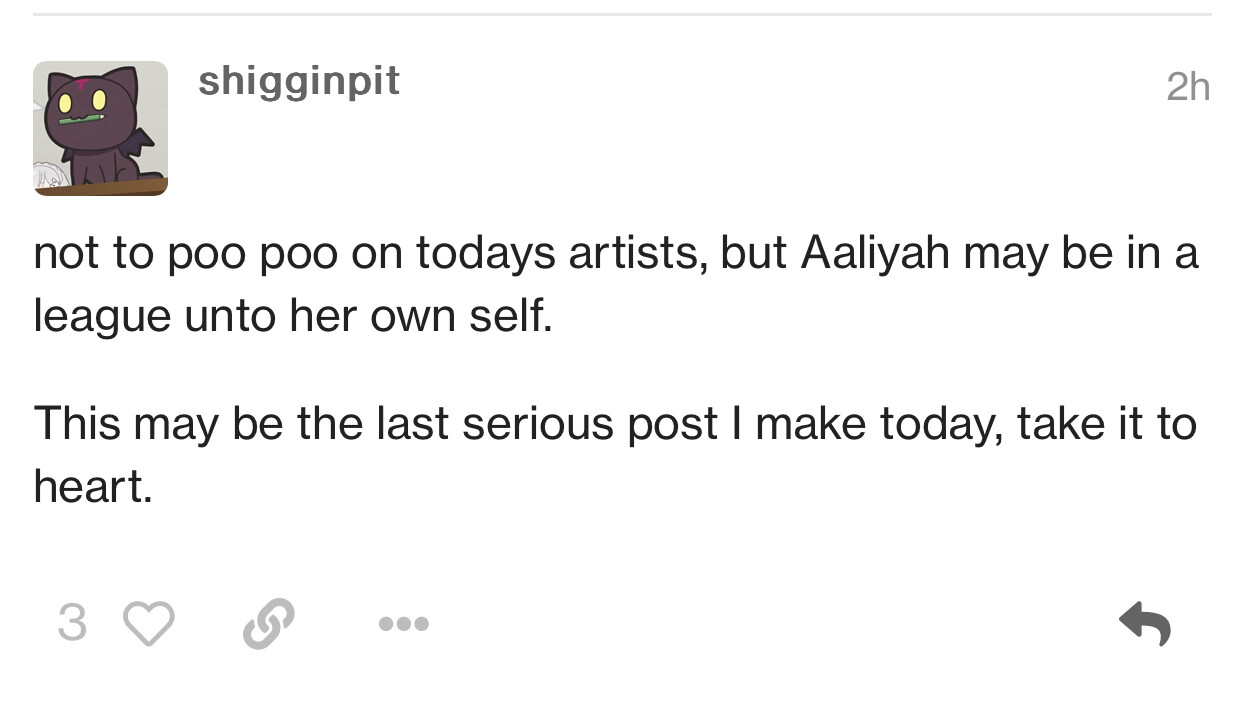
Task: View the 3 likes count
Action: pyautogui.click(x=71, y=623)
